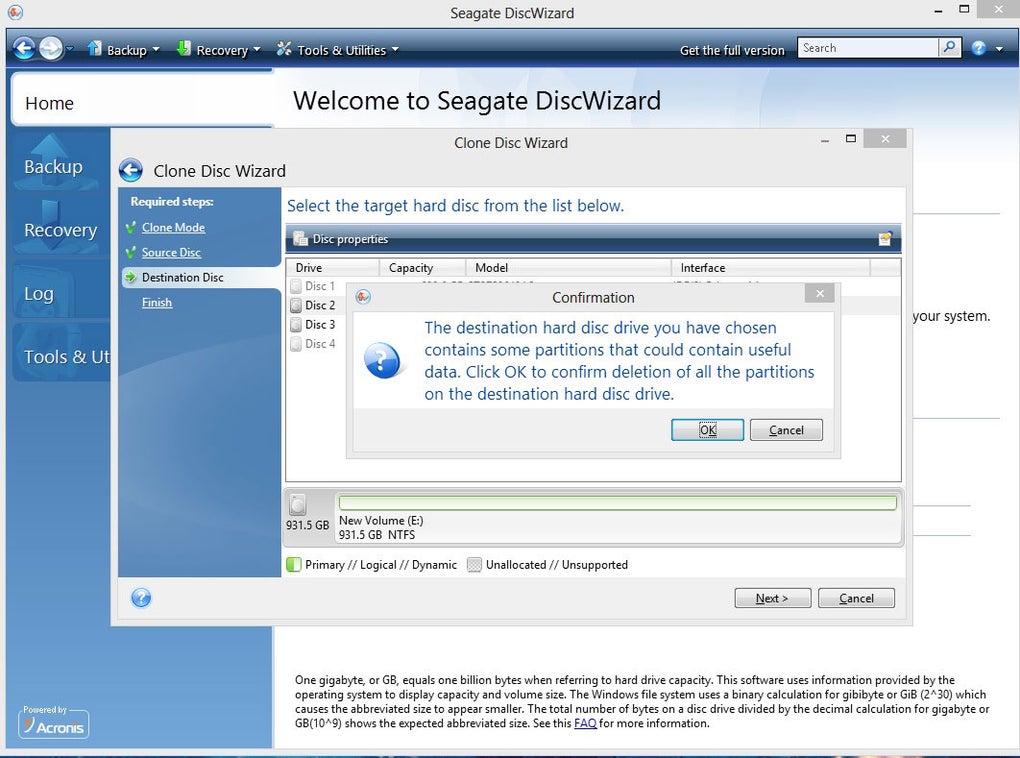Viewport: 1020px width, 758px height.
Task: Click the back navigation arrow icon
Action: click(22, 47)
